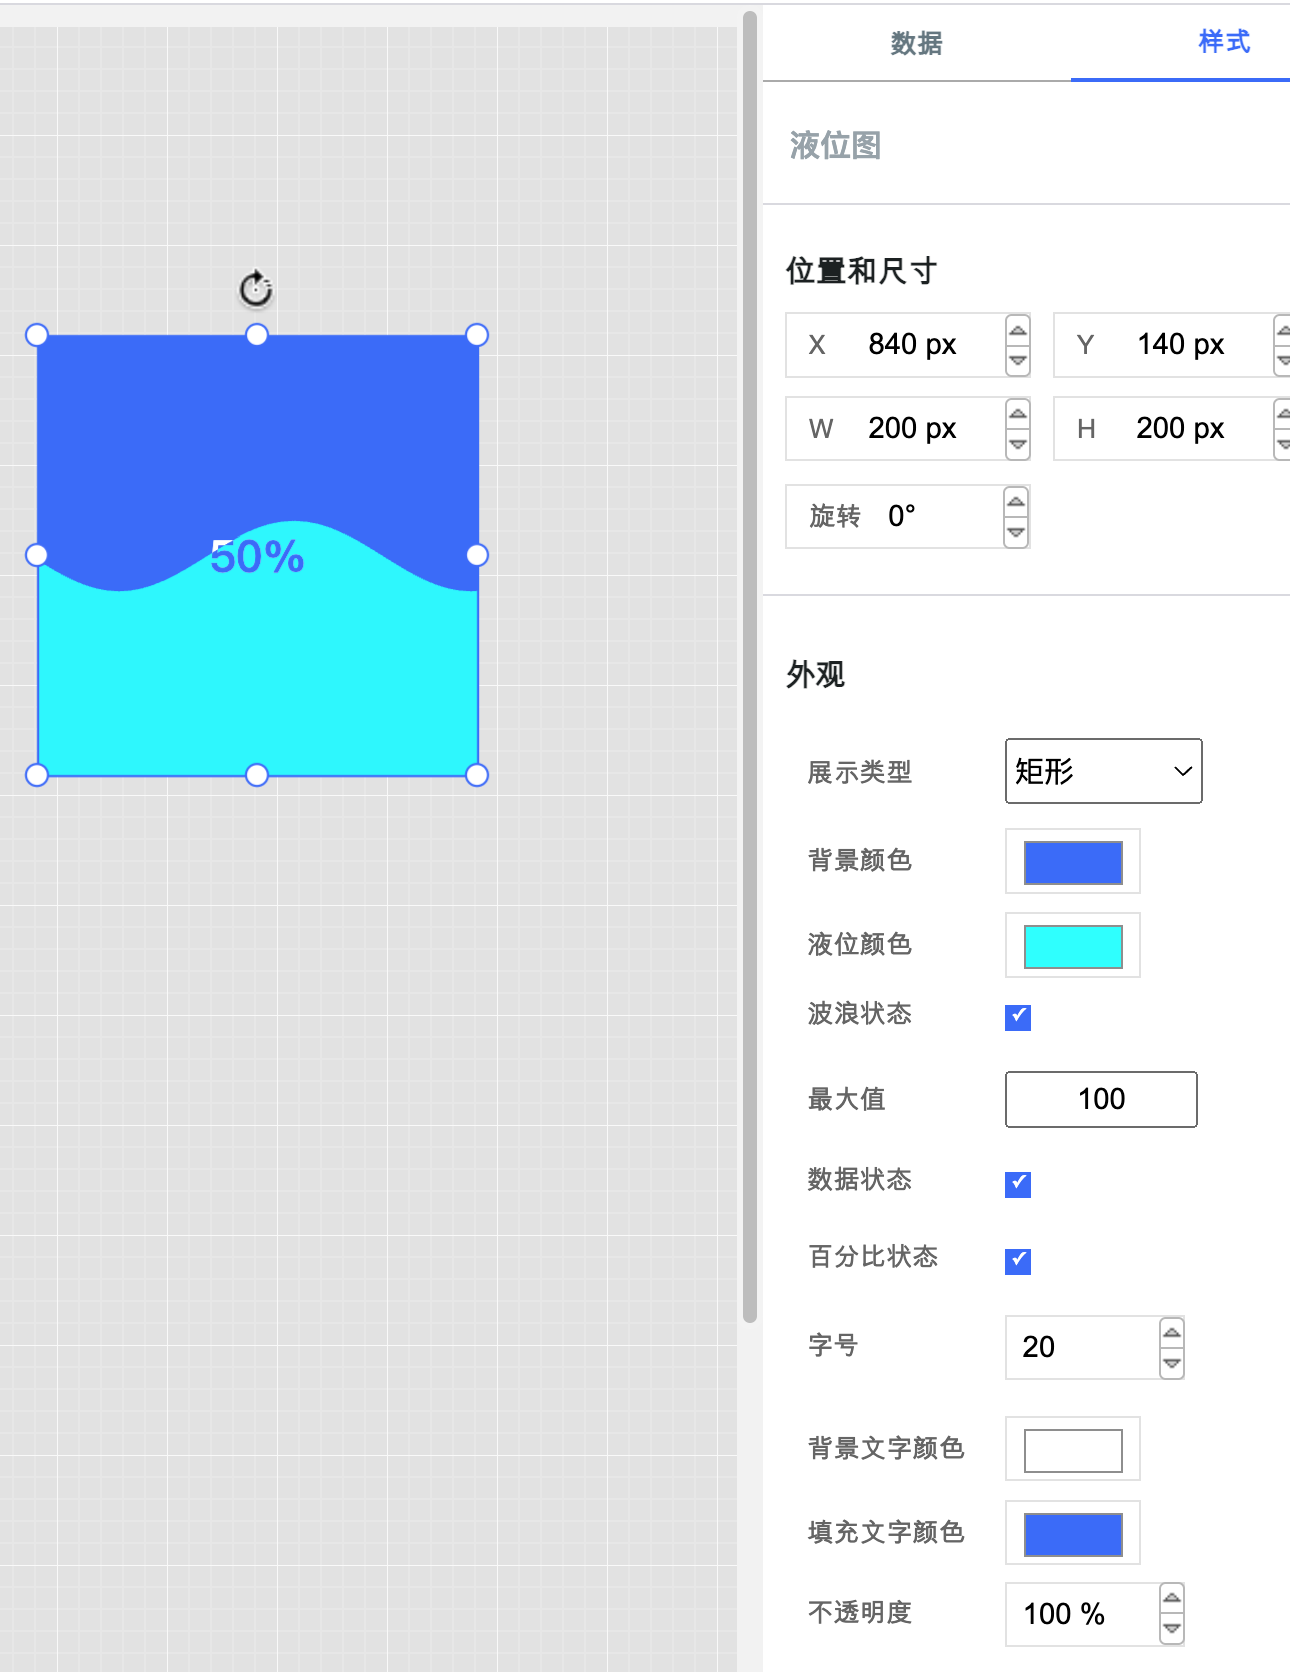Screen dimensions: 1290x1672
Task: Open the 展示类型 dropdown showing 矩形
Action: click(1104, 771)
